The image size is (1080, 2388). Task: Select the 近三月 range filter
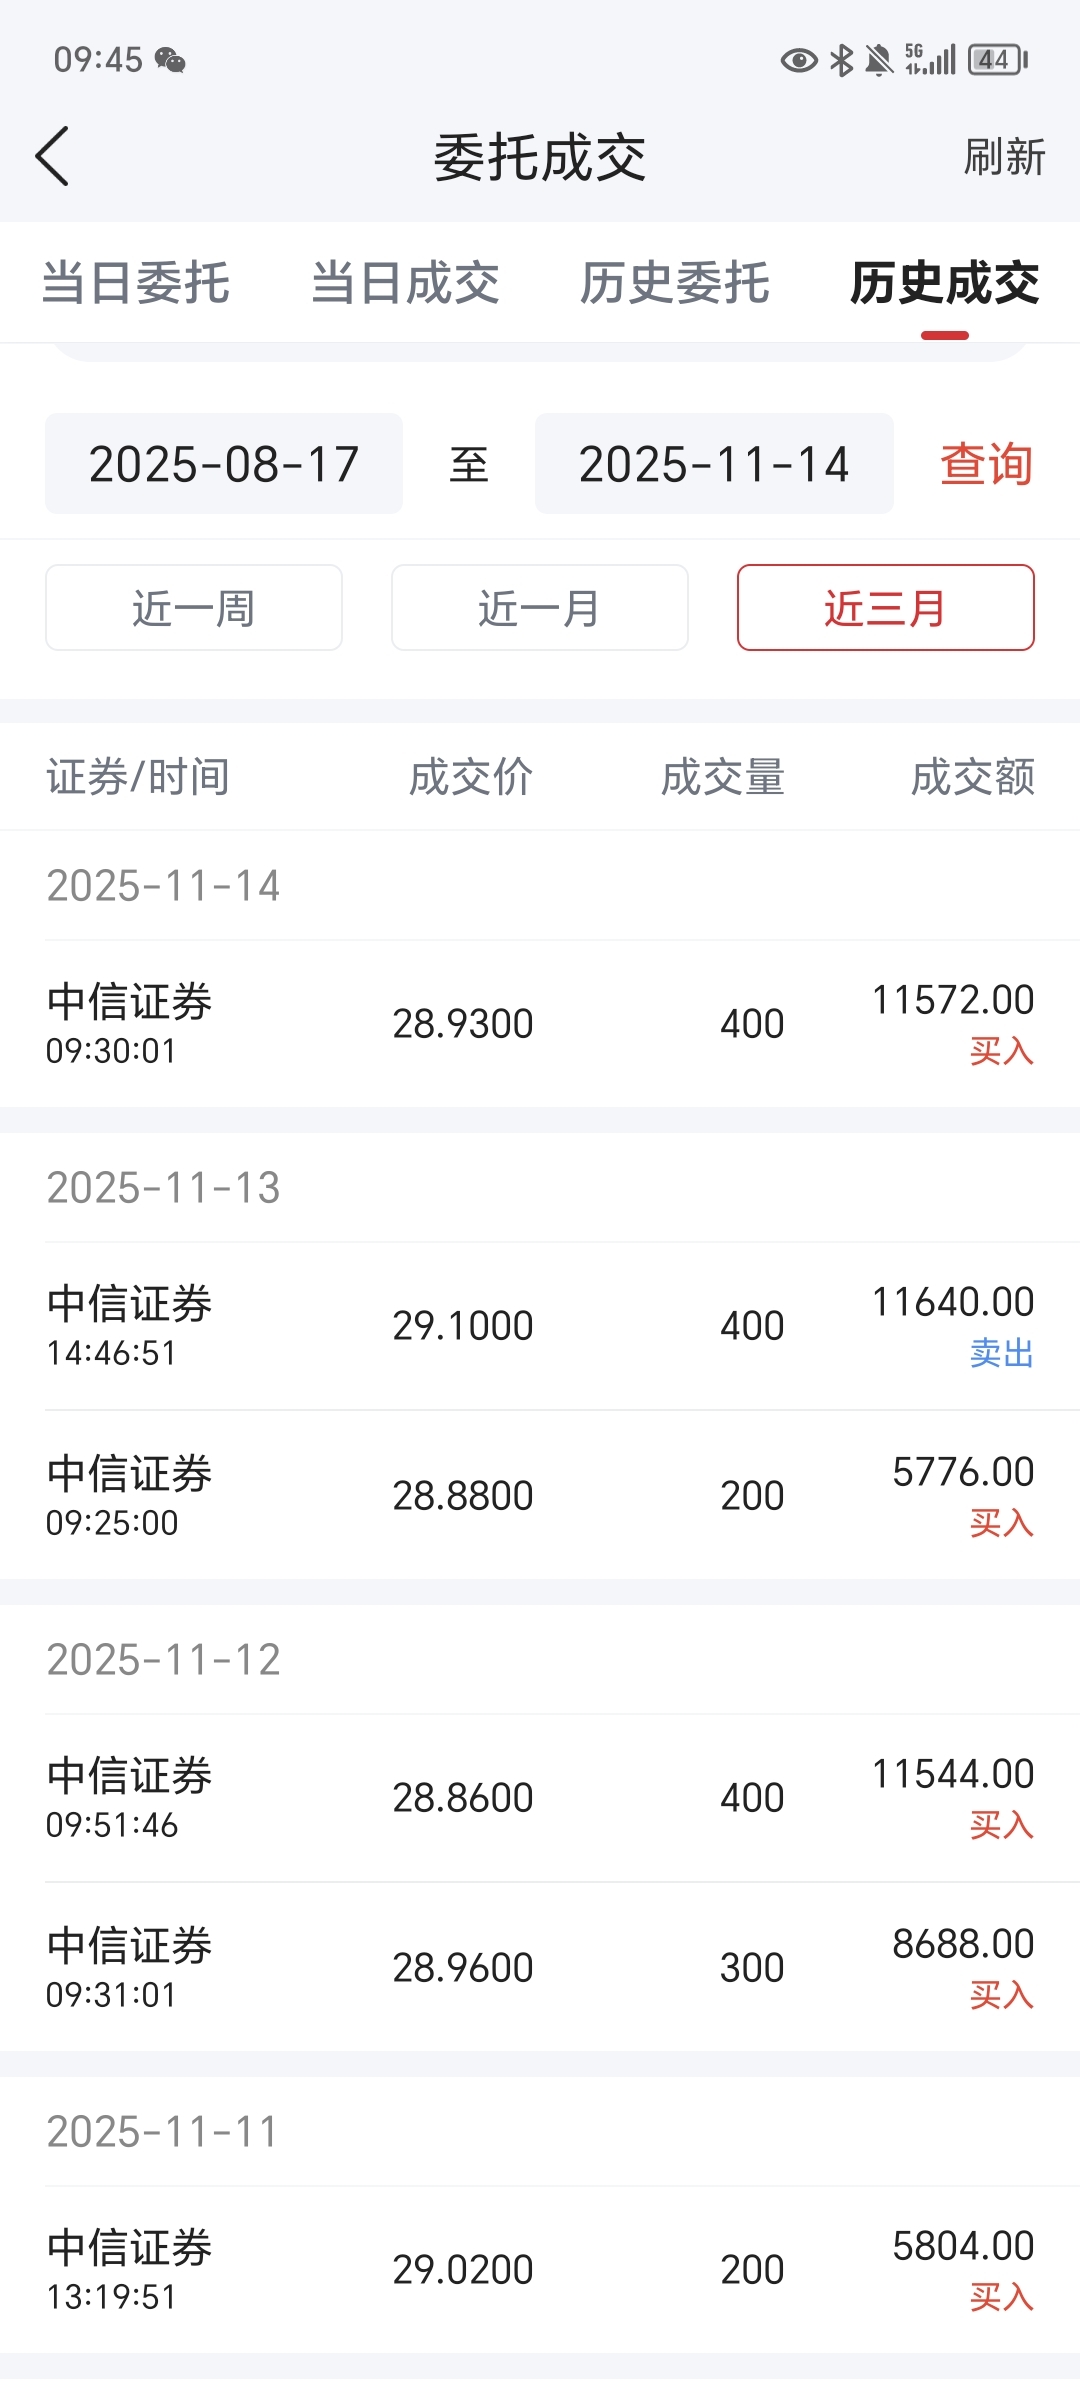[x=886, y=608]
